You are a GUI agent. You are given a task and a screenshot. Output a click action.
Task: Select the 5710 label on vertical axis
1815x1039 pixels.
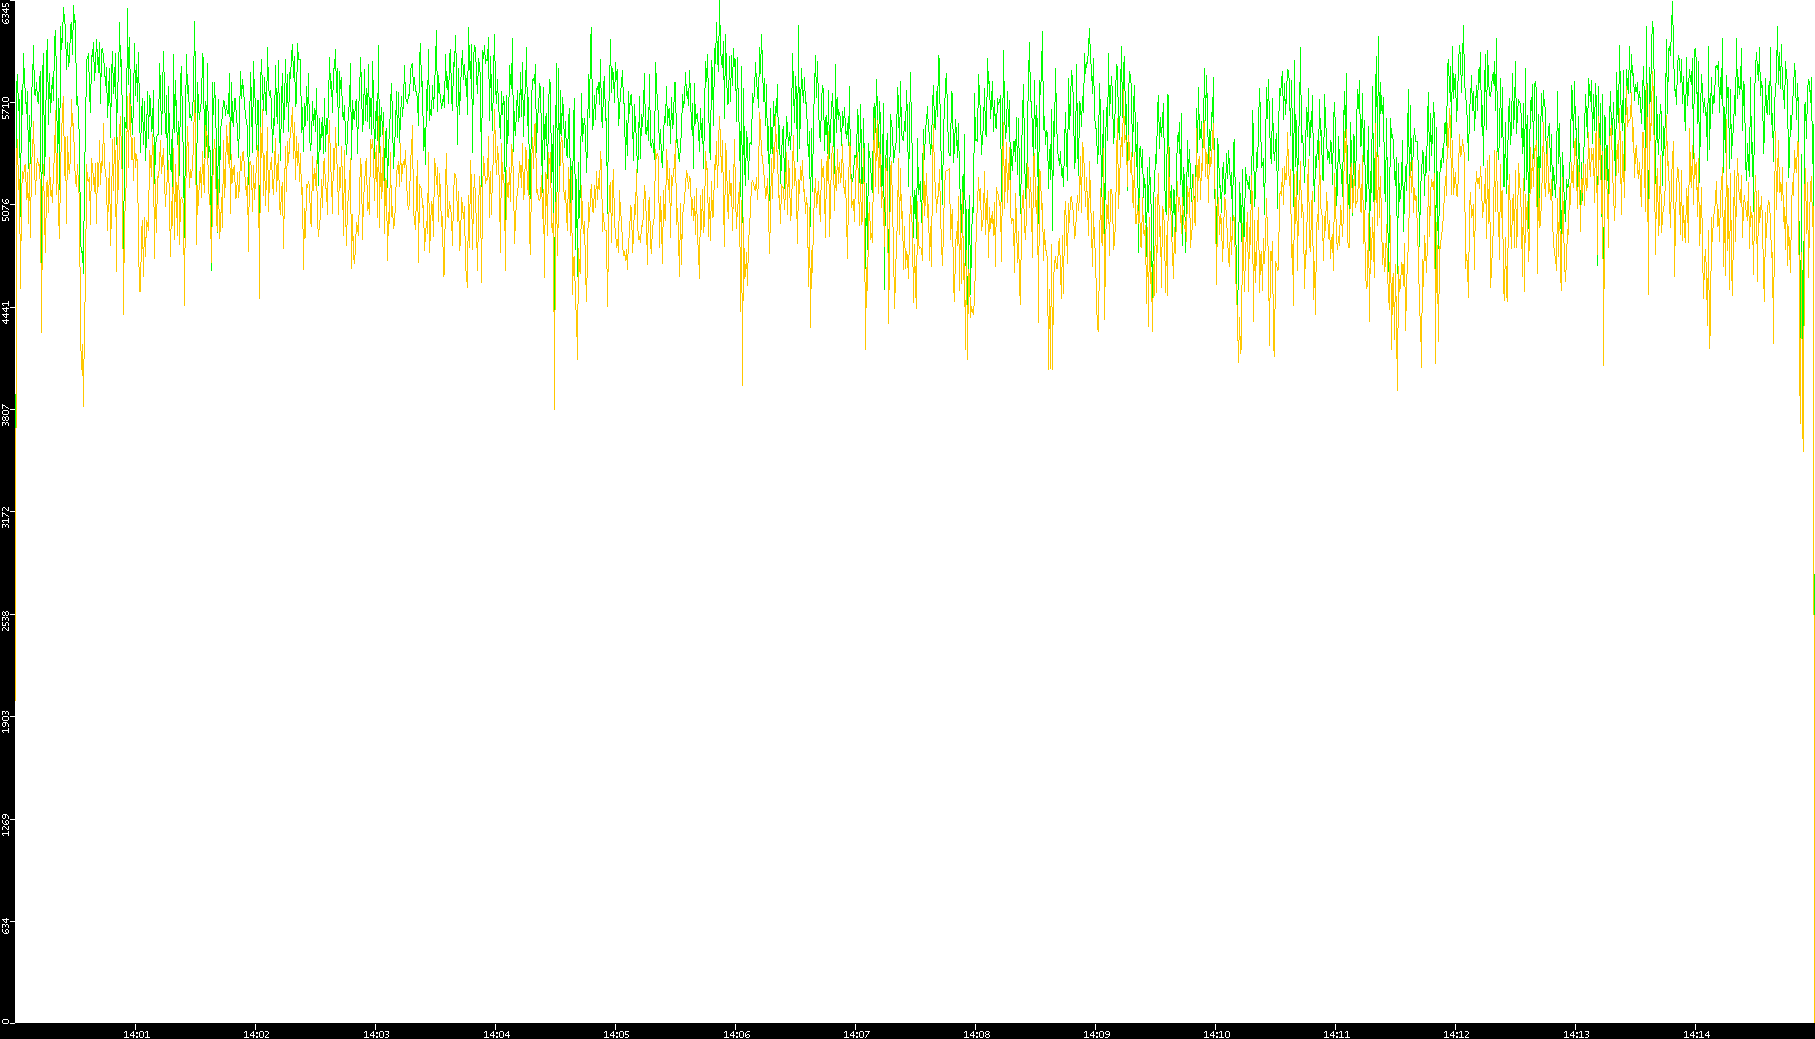[6, 107]
